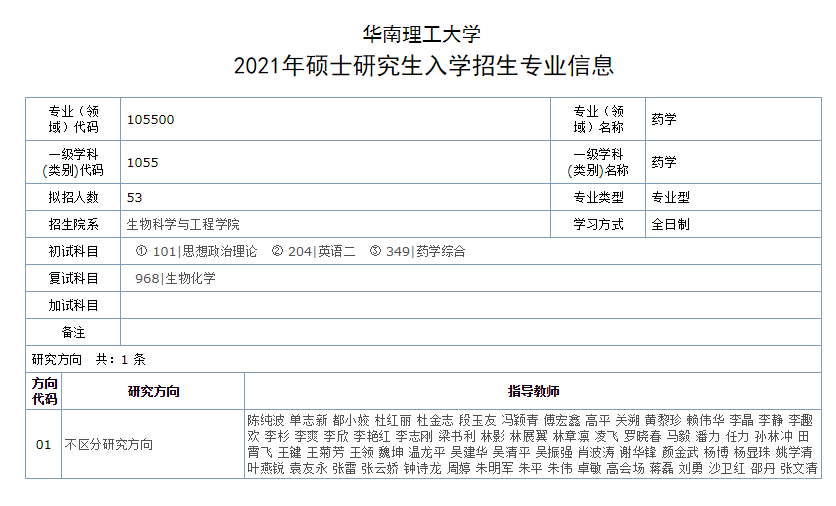
Task: Click advisor name 王菊芳
Action: point(325,453)
